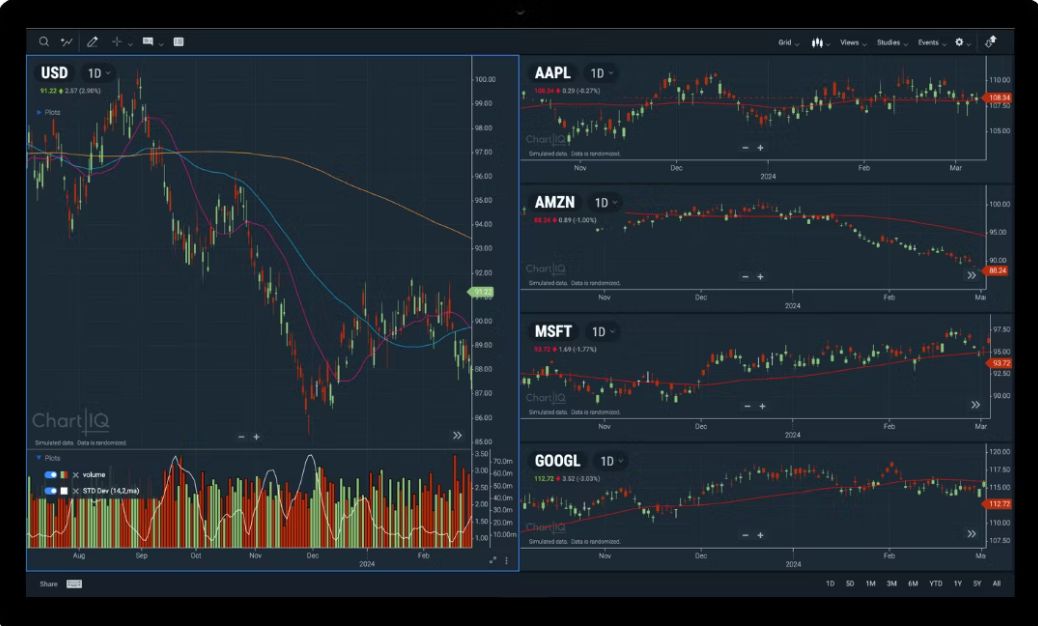Click the STD Dev (14,2,ma) label
The height and width of the screenshot is (626, 1038).
tap(111, 491)
